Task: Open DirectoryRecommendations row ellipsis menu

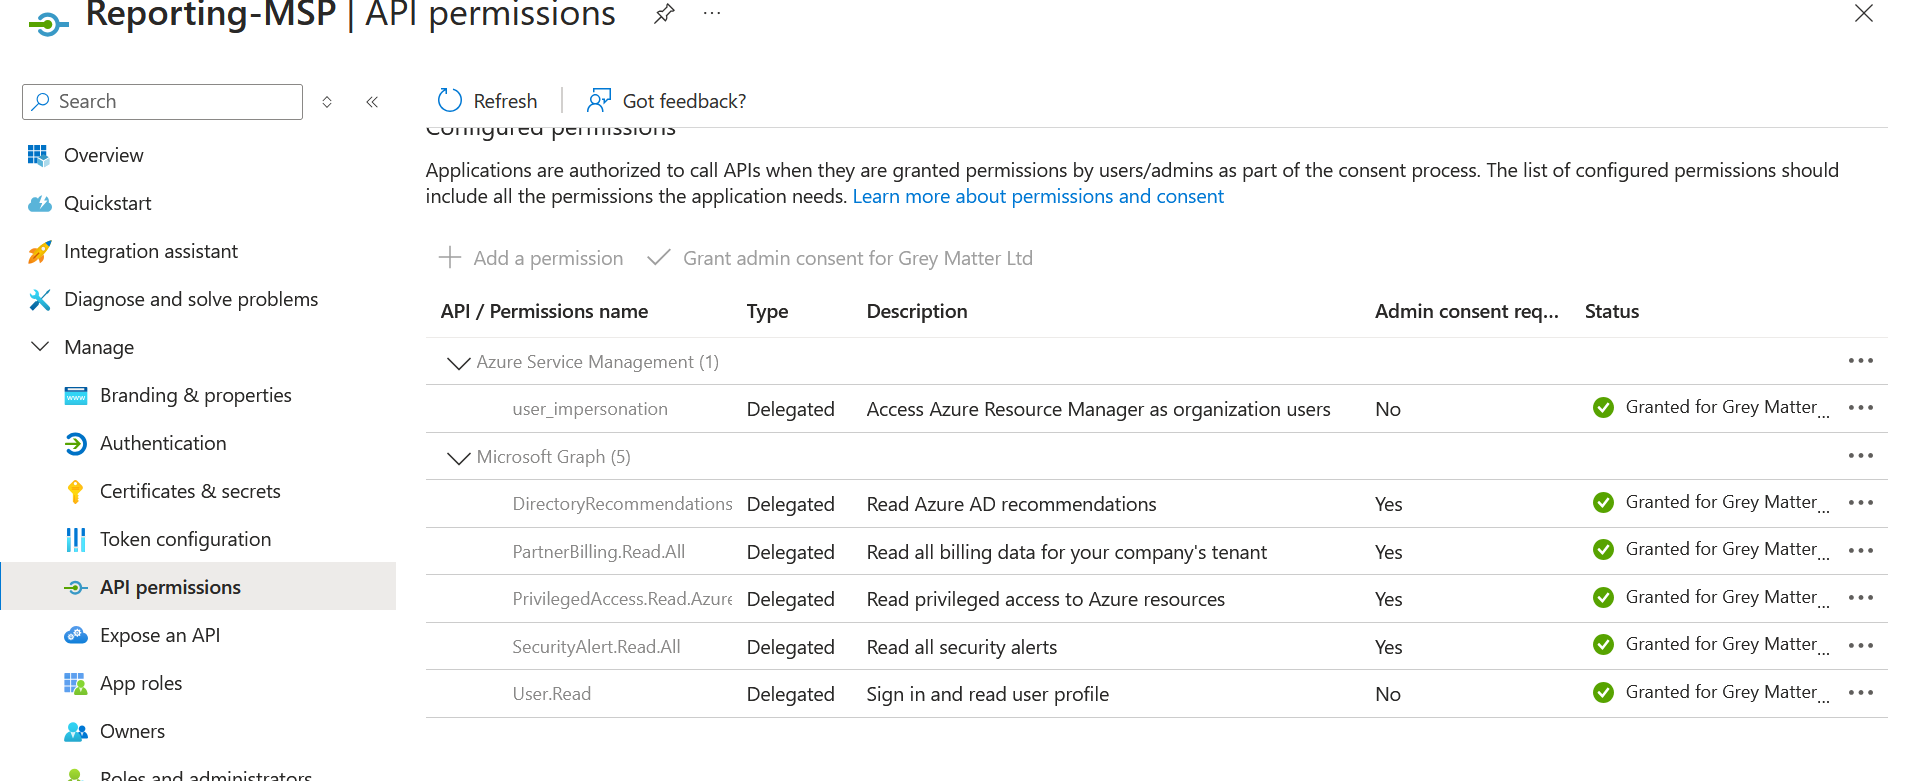Action: (x=1861, y=502)
